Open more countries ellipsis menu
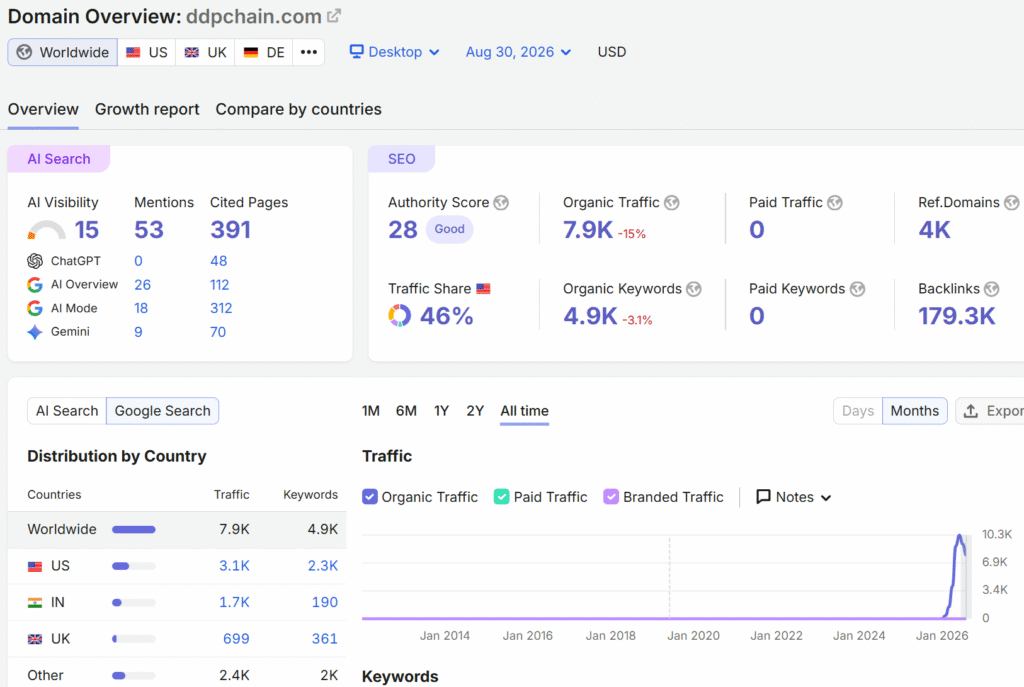1024x687 pixels. (x=308, y=52)
